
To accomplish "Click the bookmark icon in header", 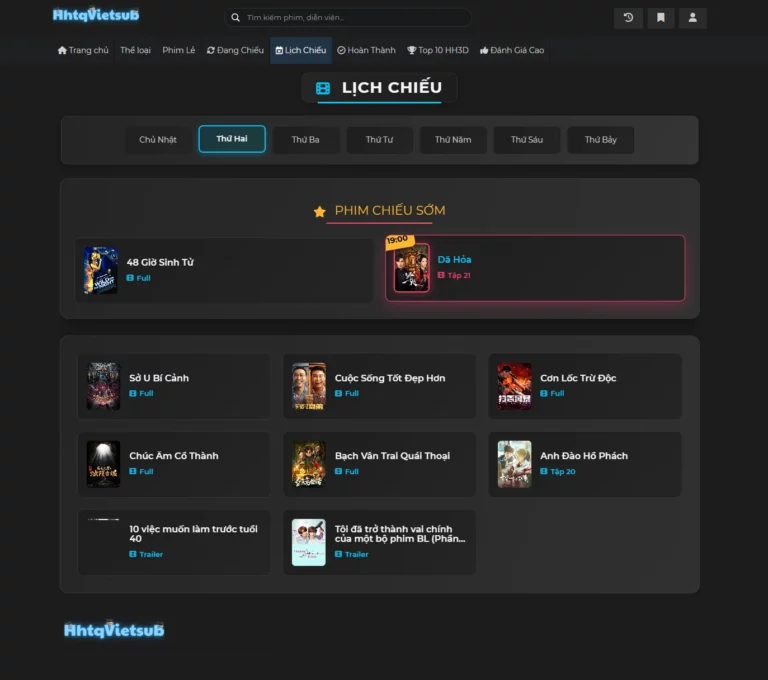I will pos(660,18).
